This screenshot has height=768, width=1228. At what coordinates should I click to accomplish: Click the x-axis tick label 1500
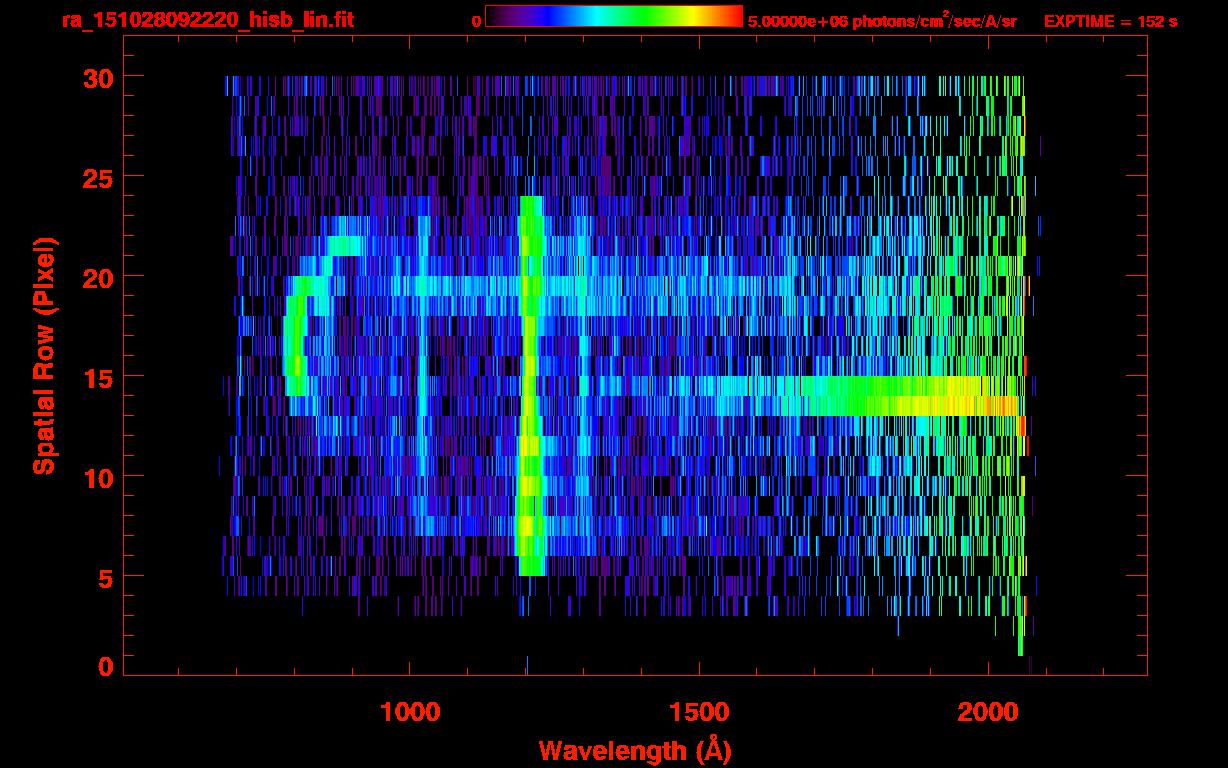pos(699,711)
